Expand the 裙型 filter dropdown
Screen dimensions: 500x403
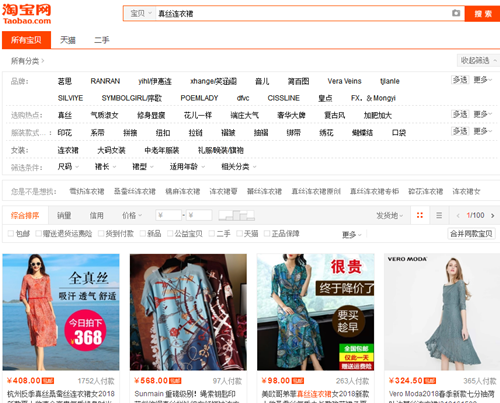click(143, 167)
